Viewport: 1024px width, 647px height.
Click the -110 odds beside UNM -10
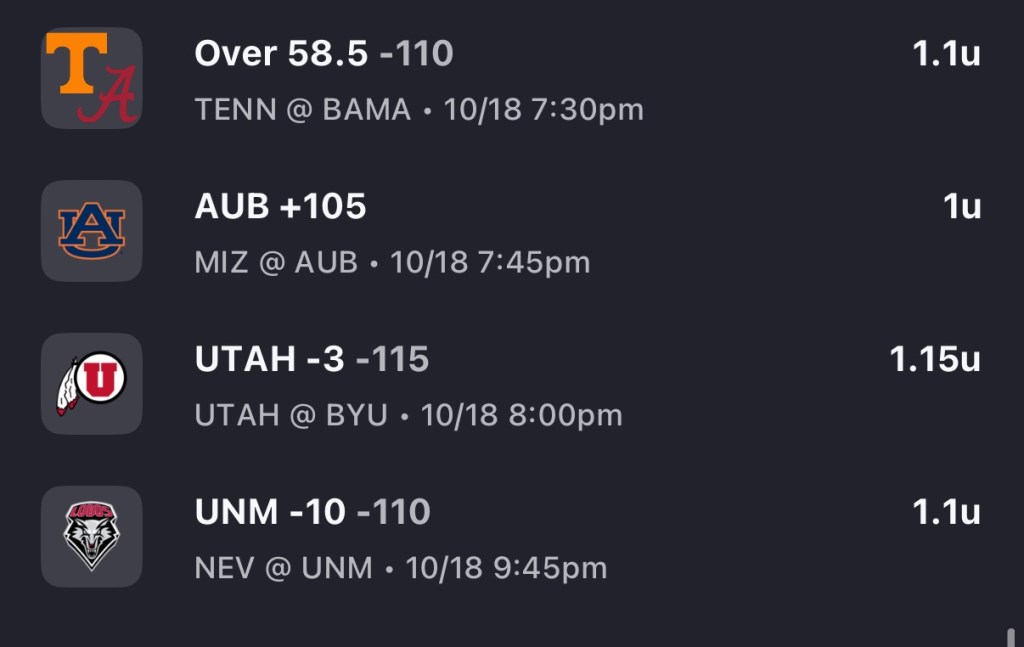[x=393, y=513]
